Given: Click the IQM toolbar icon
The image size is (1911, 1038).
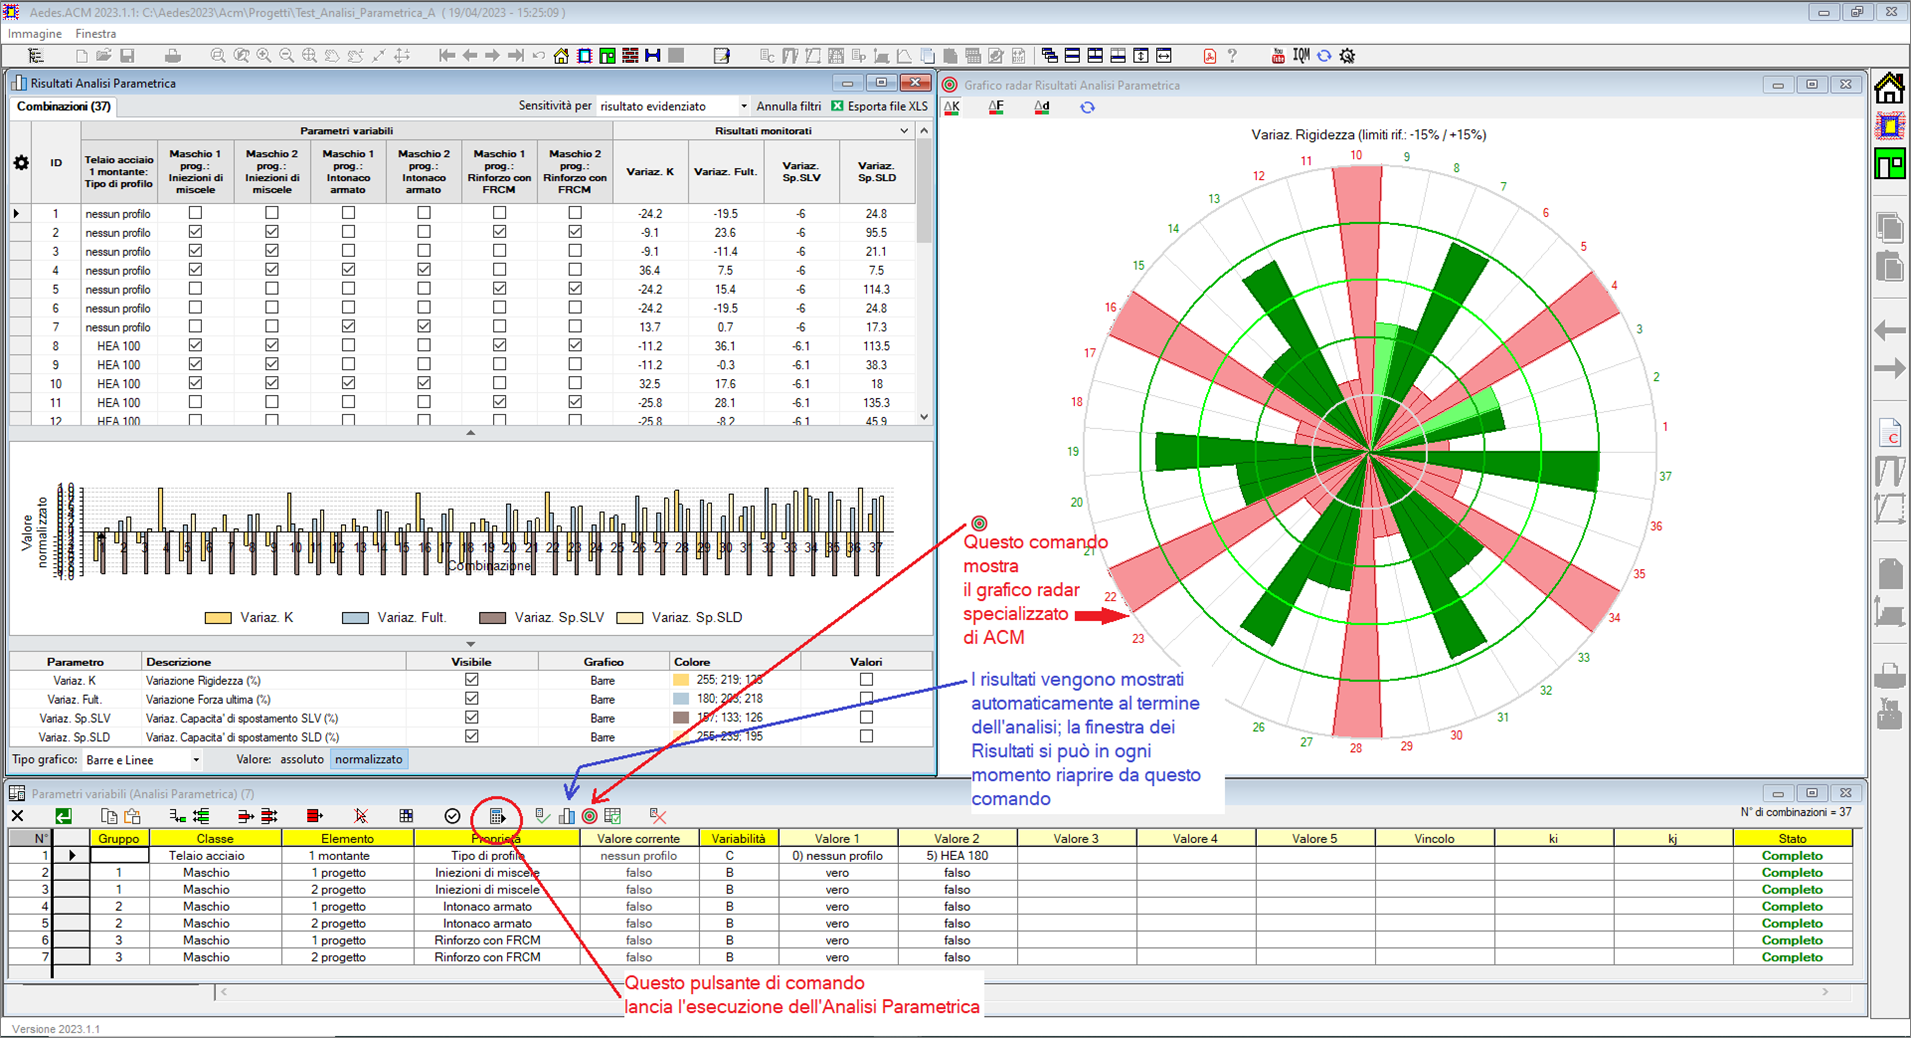Looking at the screenshot, I should click(1300, 56).
